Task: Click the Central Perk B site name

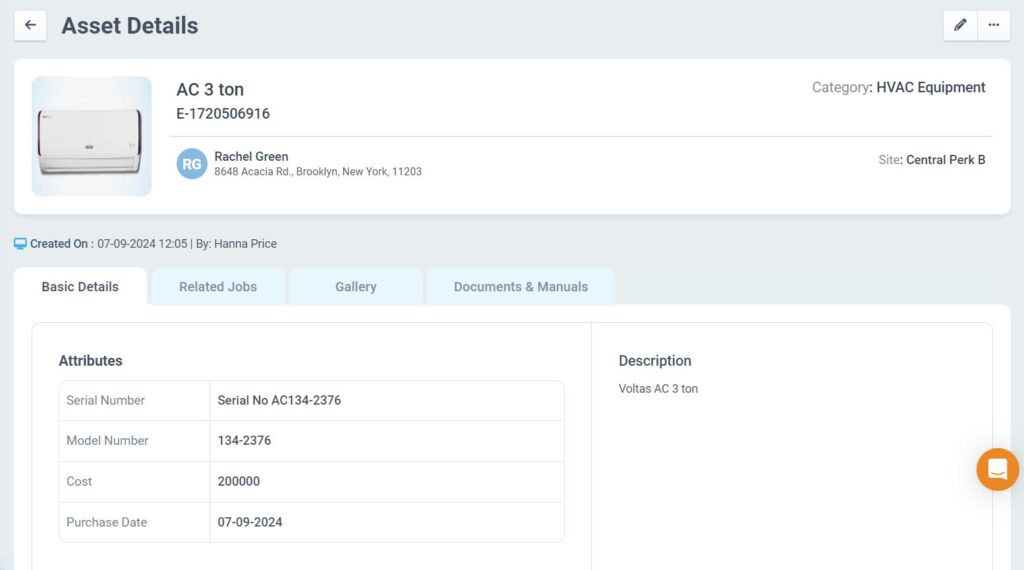Action: tap(945, 160)
